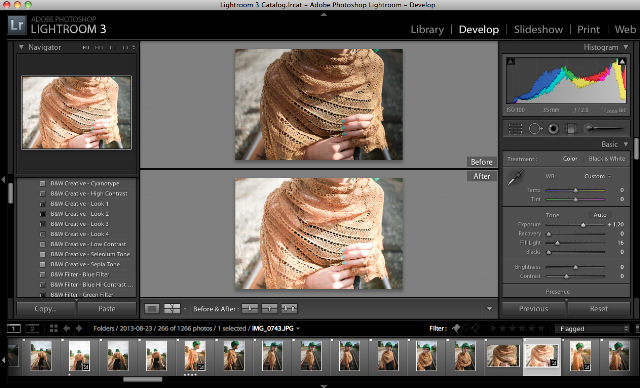Image resolution: width=640 pixels, height=388 pixels.
Task: Collapse the Basic panel
Action: tap(626, 144)
